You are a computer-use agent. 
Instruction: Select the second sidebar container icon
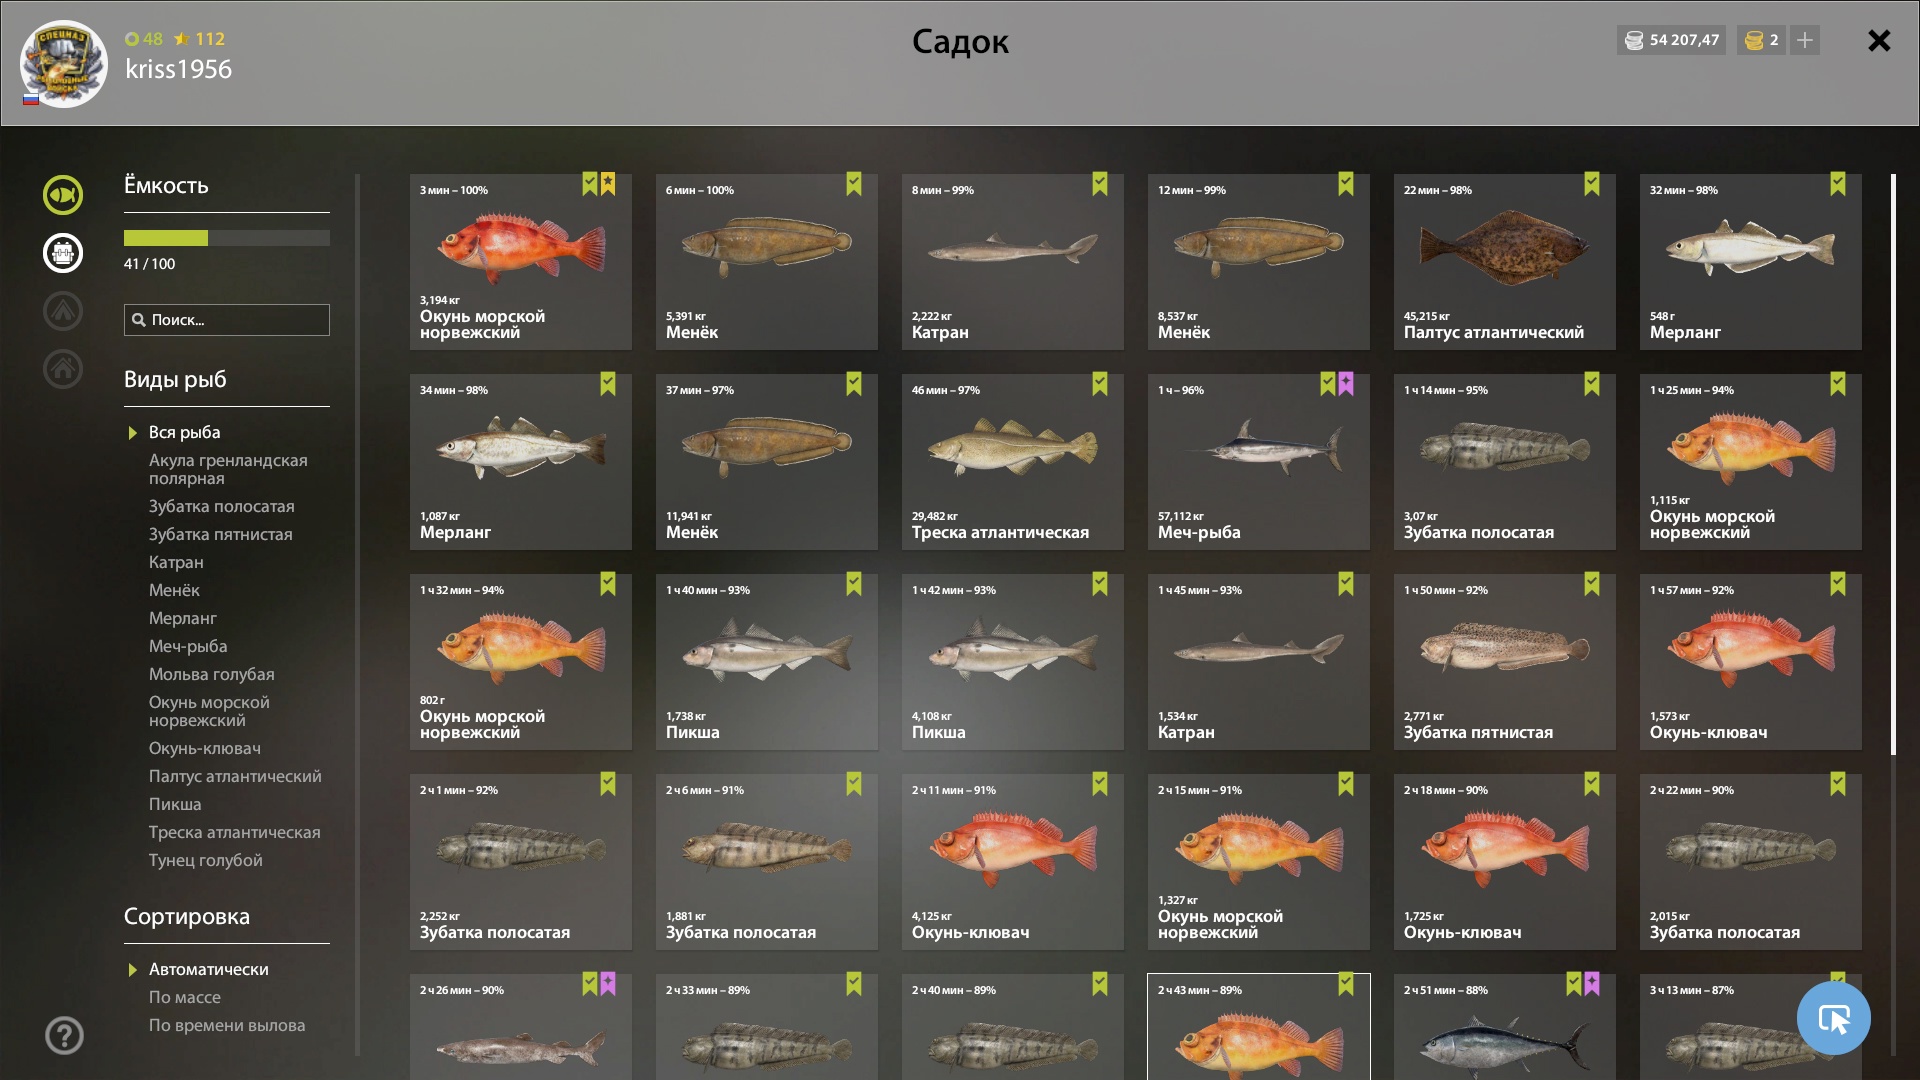tap(63, 253)
